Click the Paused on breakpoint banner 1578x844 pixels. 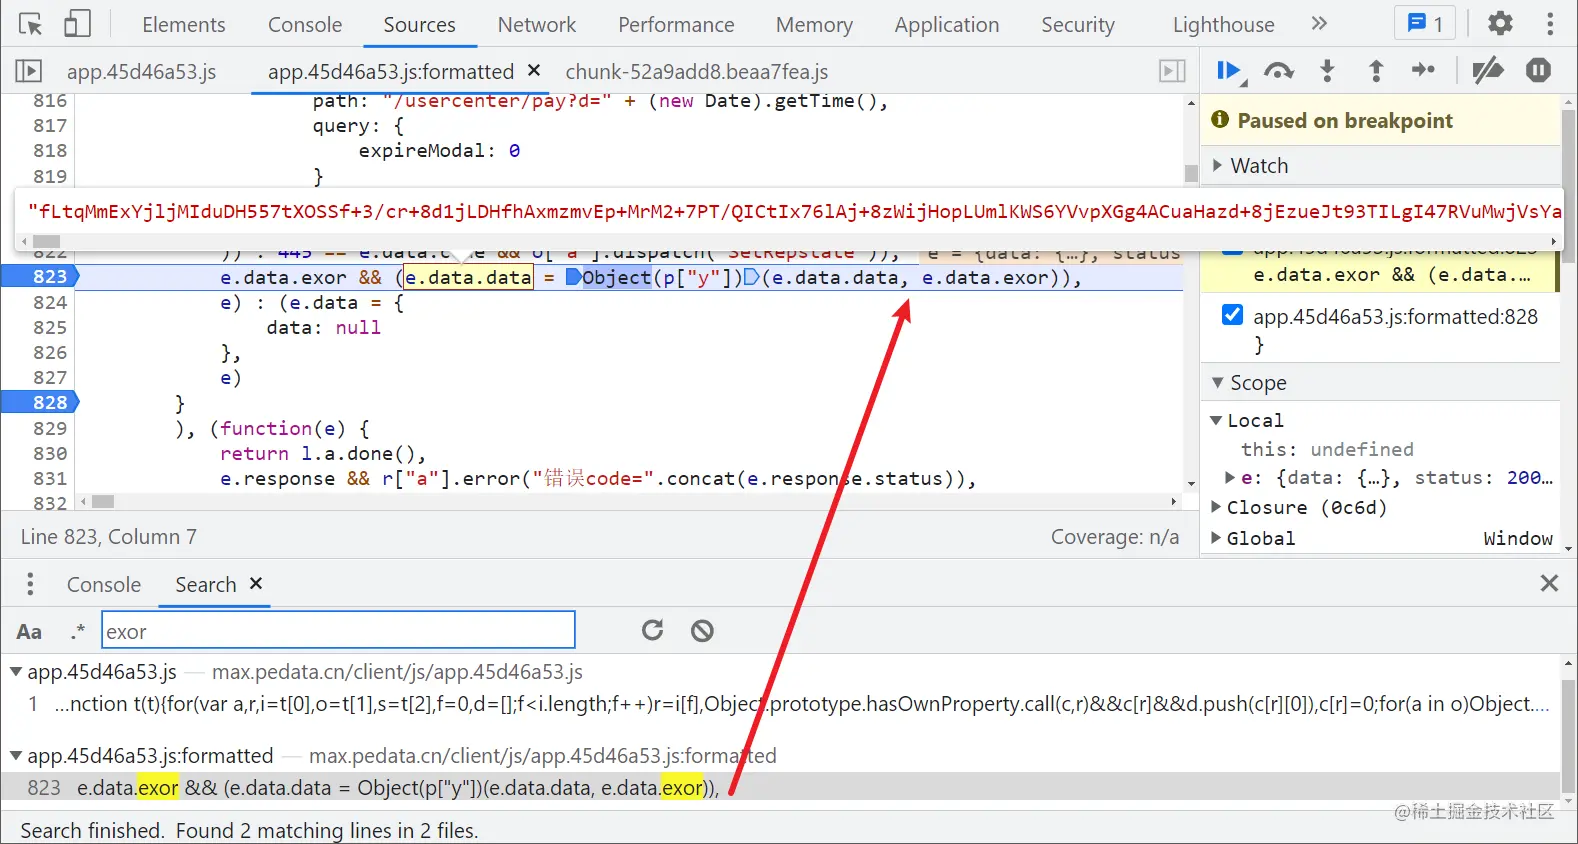[x=1380, y=120]
